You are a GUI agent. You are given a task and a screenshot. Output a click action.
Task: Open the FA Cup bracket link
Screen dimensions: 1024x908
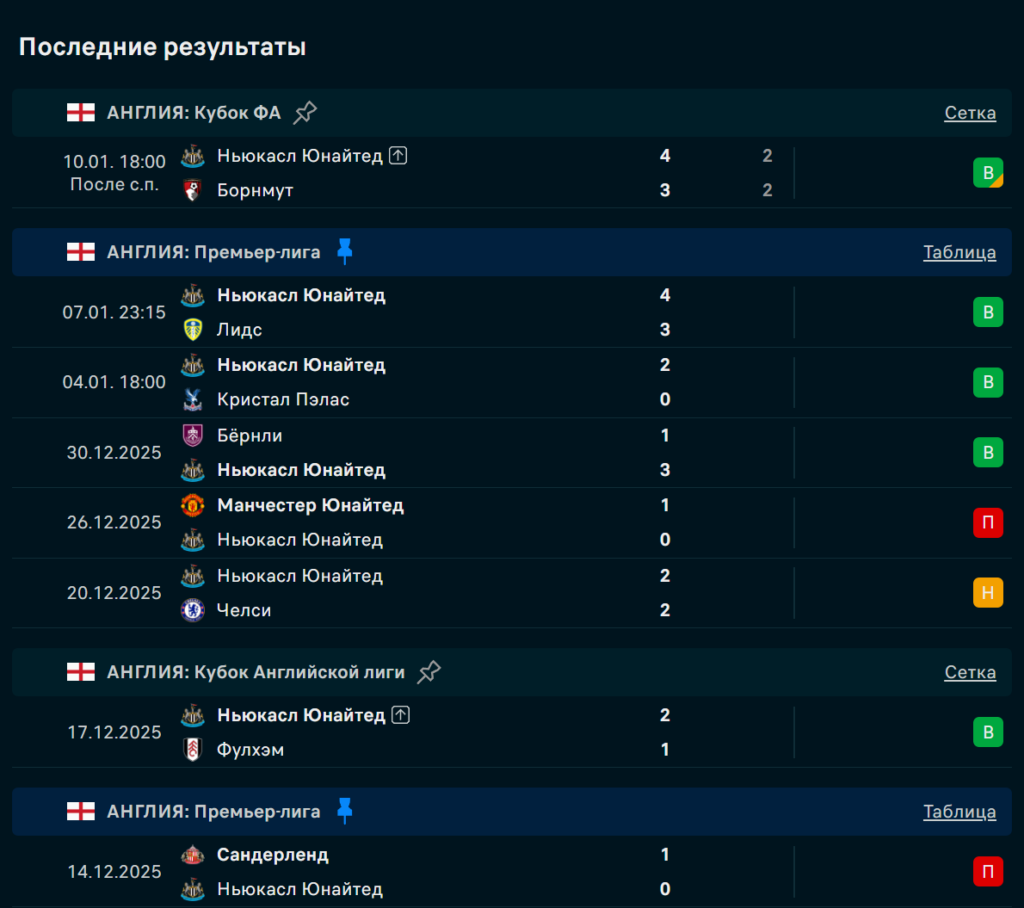969,113
